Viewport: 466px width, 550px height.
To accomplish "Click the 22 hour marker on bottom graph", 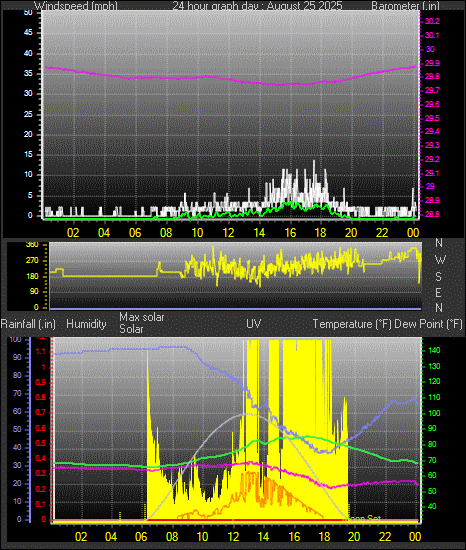I will 385,537.
